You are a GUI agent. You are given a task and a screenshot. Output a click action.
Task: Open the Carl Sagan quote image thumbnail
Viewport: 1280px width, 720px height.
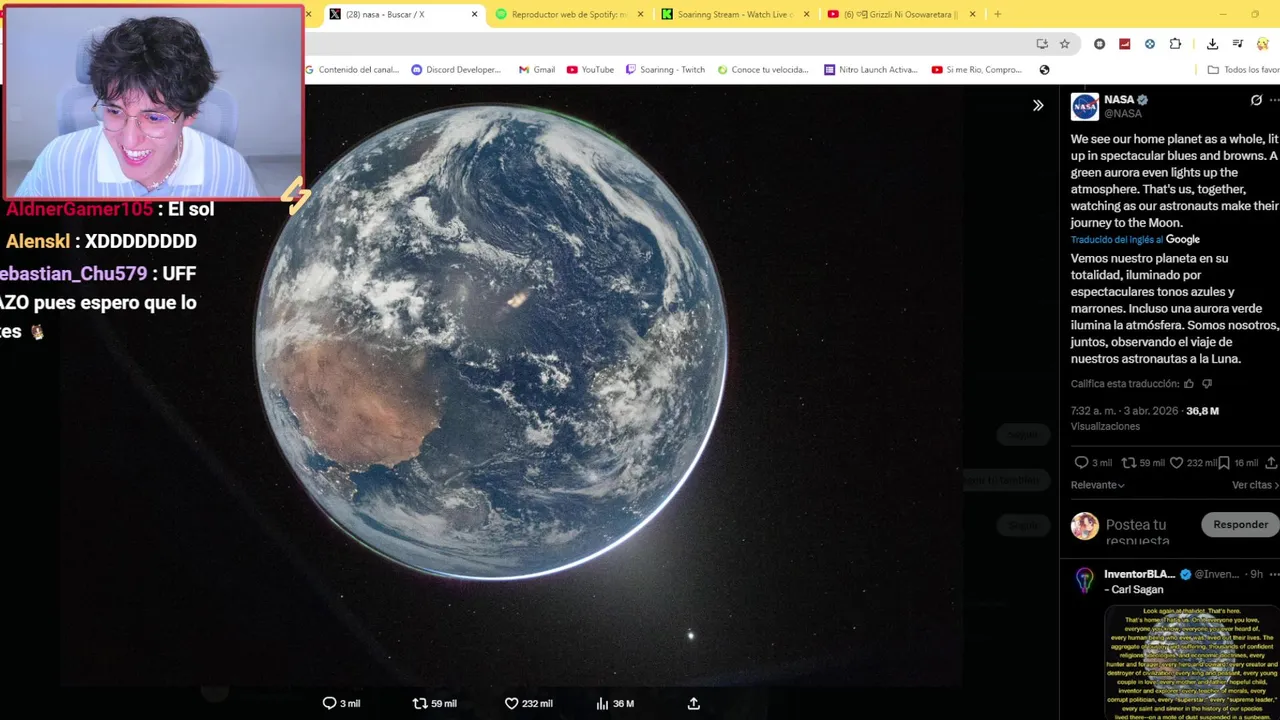tap(1192, 660)
